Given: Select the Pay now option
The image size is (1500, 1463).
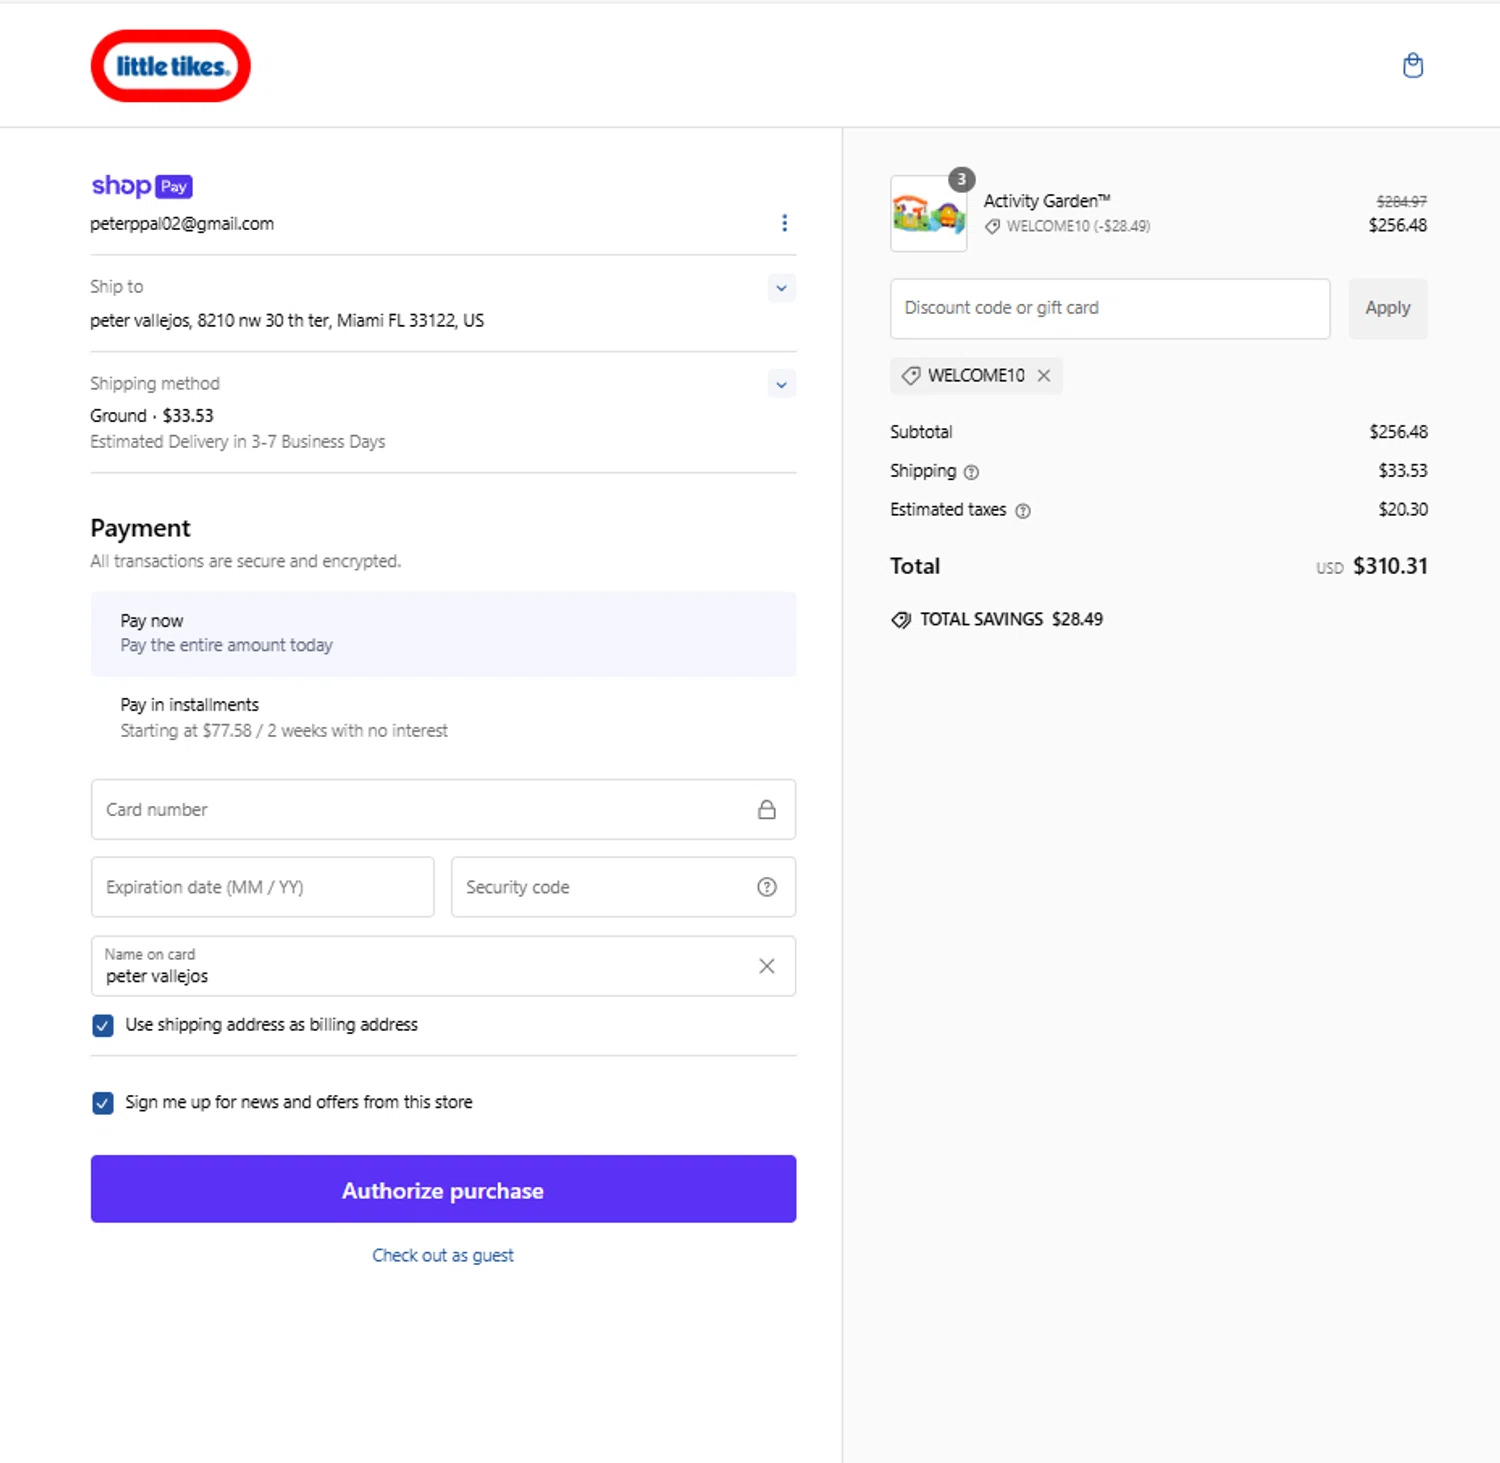Looking at the screenshot, I should 443,633.
